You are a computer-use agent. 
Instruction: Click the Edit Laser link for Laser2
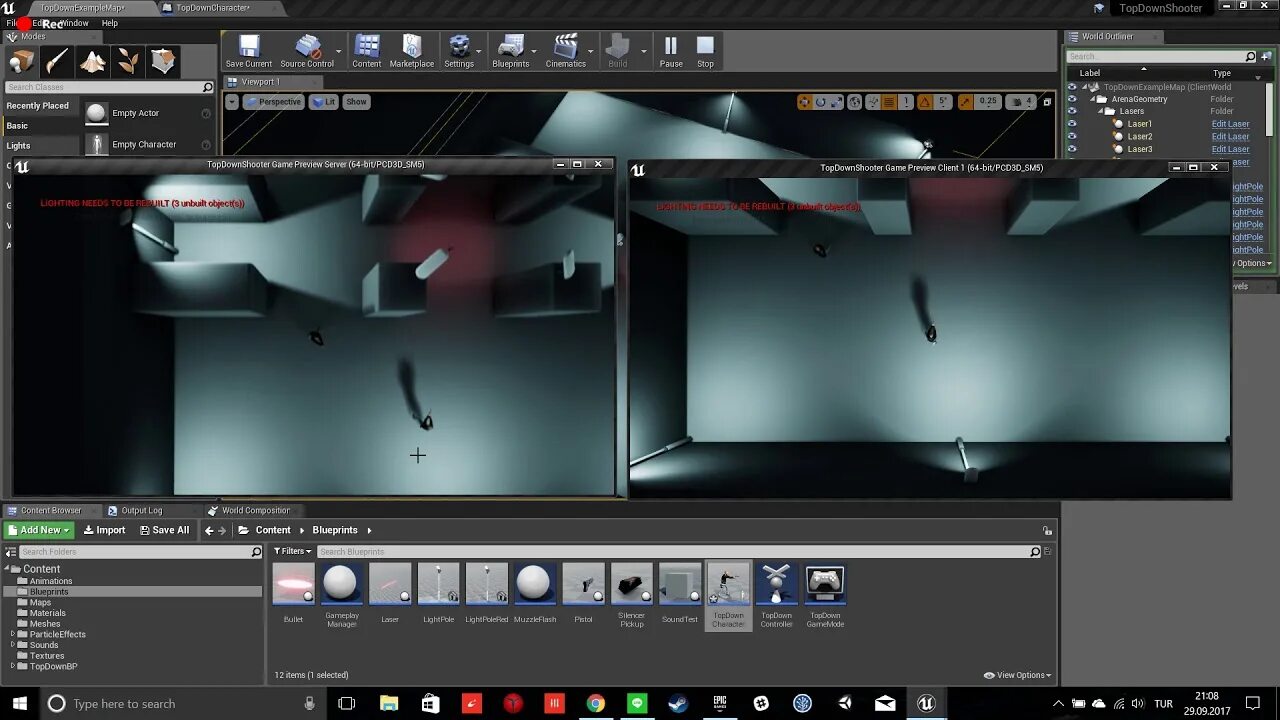[1230, 136]
